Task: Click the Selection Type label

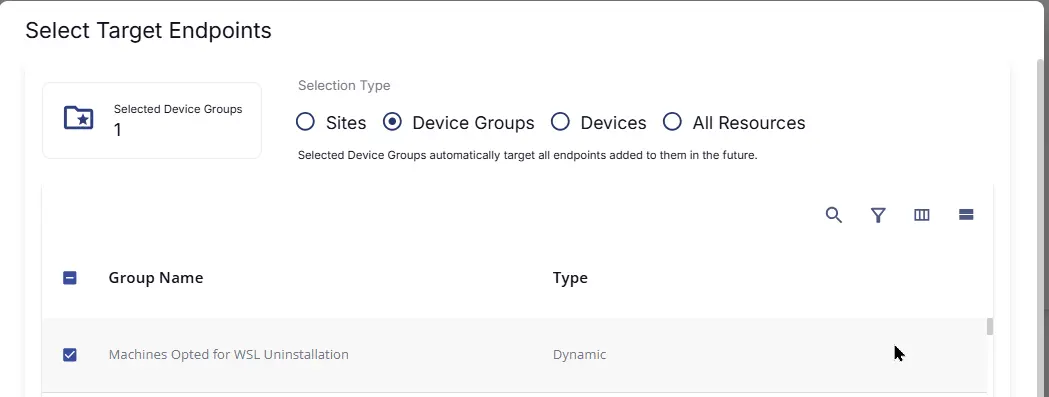Action: pos(344,86)
